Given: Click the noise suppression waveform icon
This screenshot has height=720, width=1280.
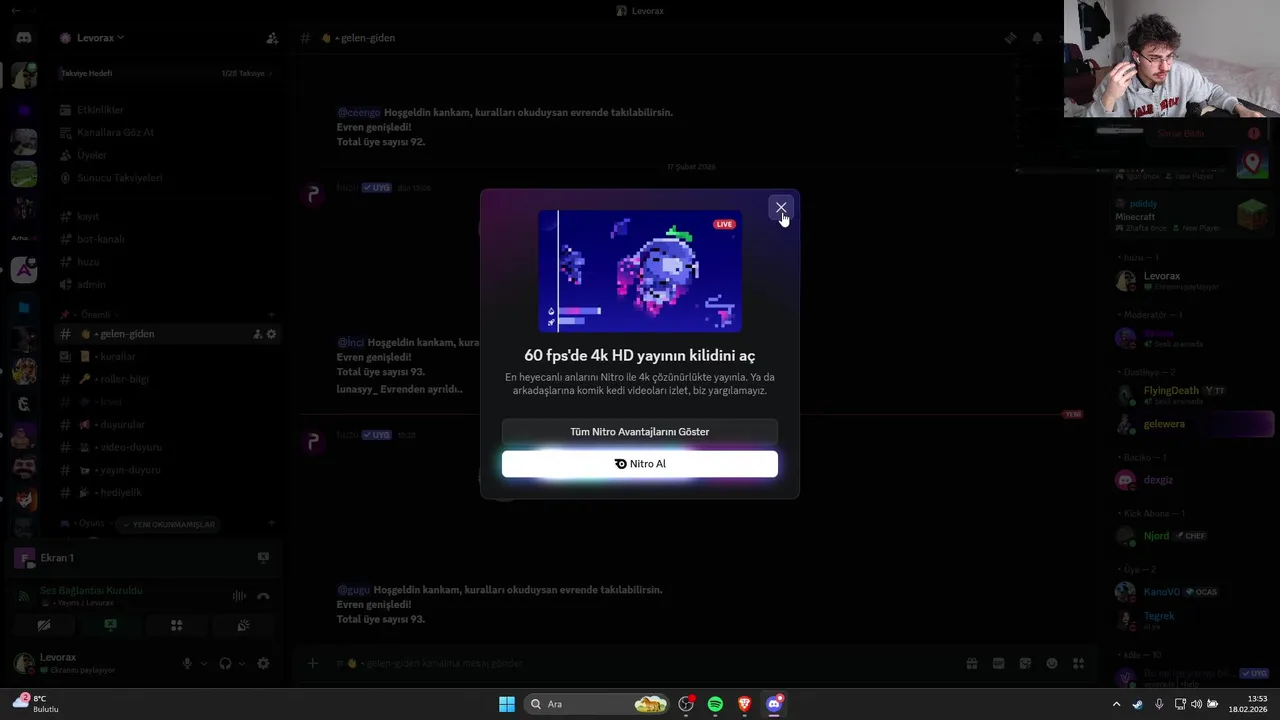Looking at the screenshot, I should pyautogui.click(x=239, y=596).
